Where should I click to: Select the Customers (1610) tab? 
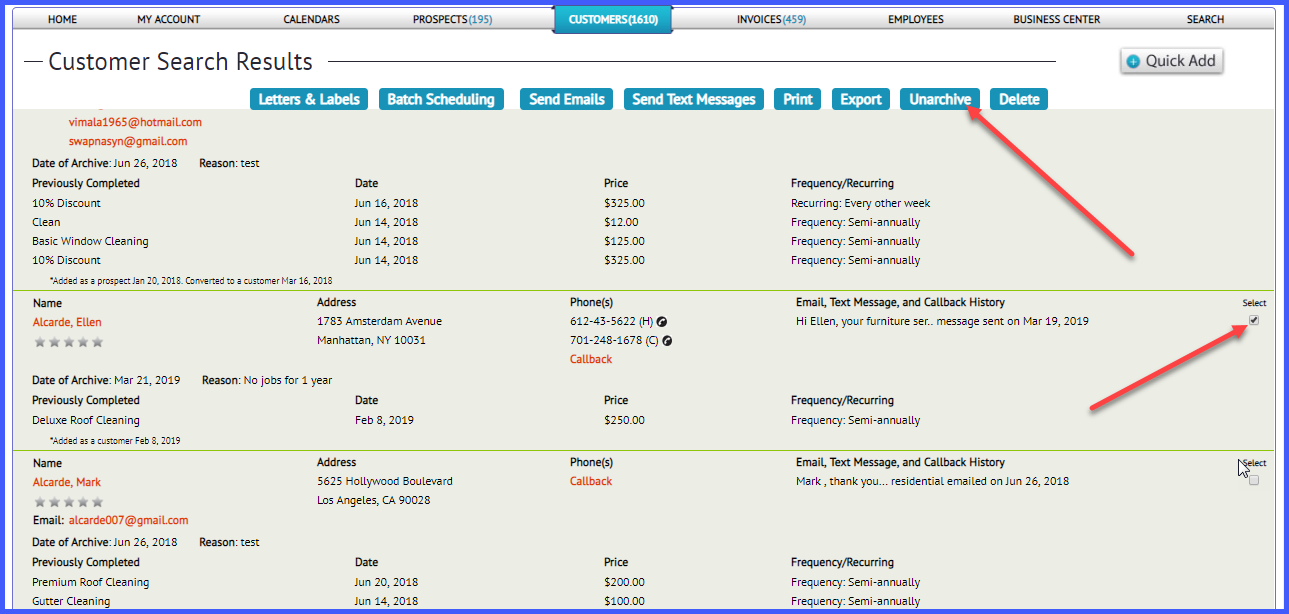613,19
